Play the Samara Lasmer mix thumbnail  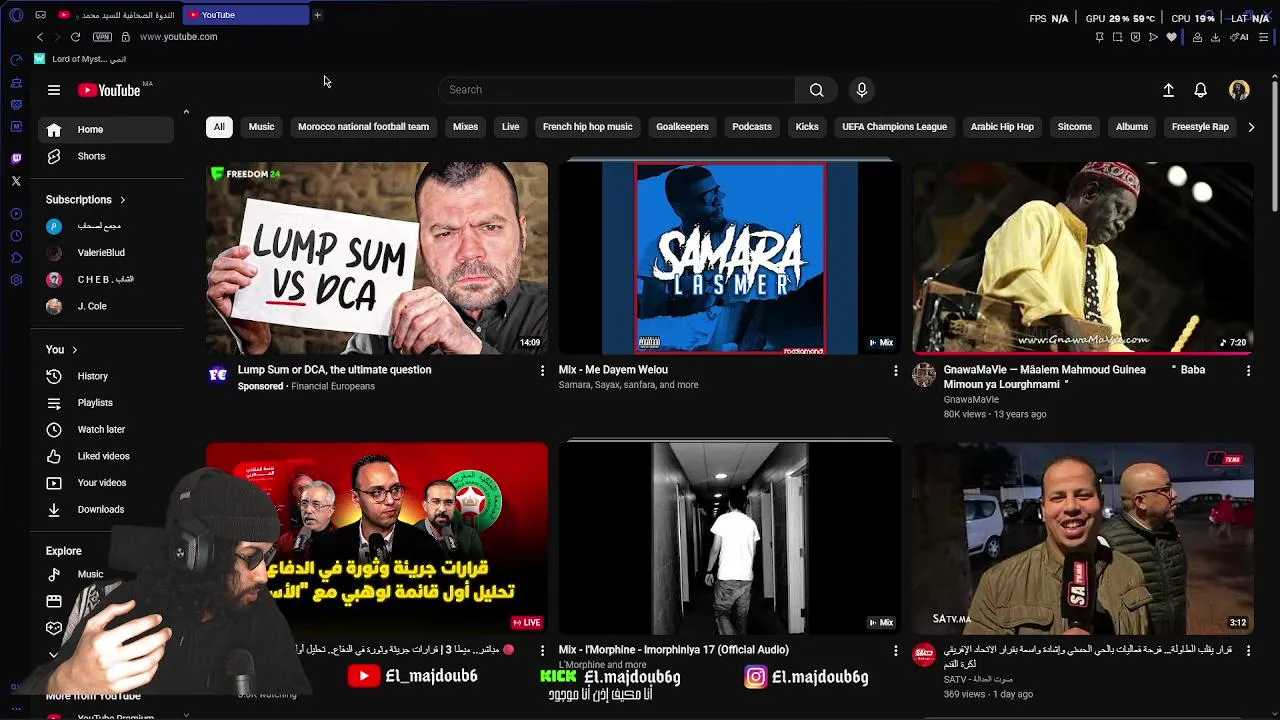pyautogui.click(x=730, y=258)
